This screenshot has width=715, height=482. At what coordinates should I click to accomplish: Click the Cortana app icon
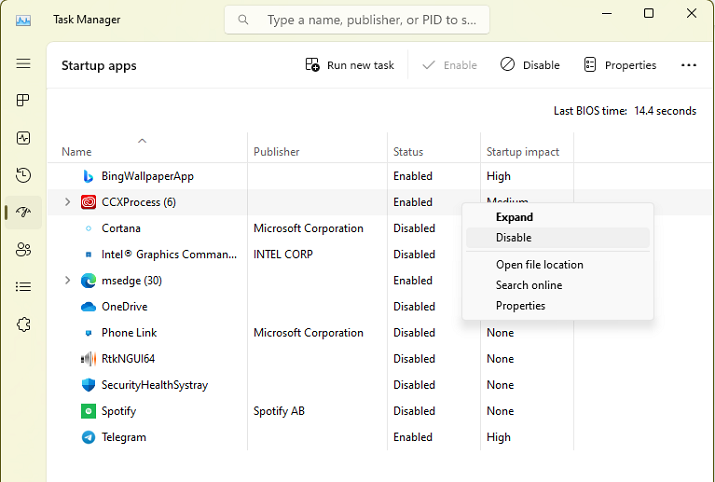pyautogui.click(x=88, y=228)
